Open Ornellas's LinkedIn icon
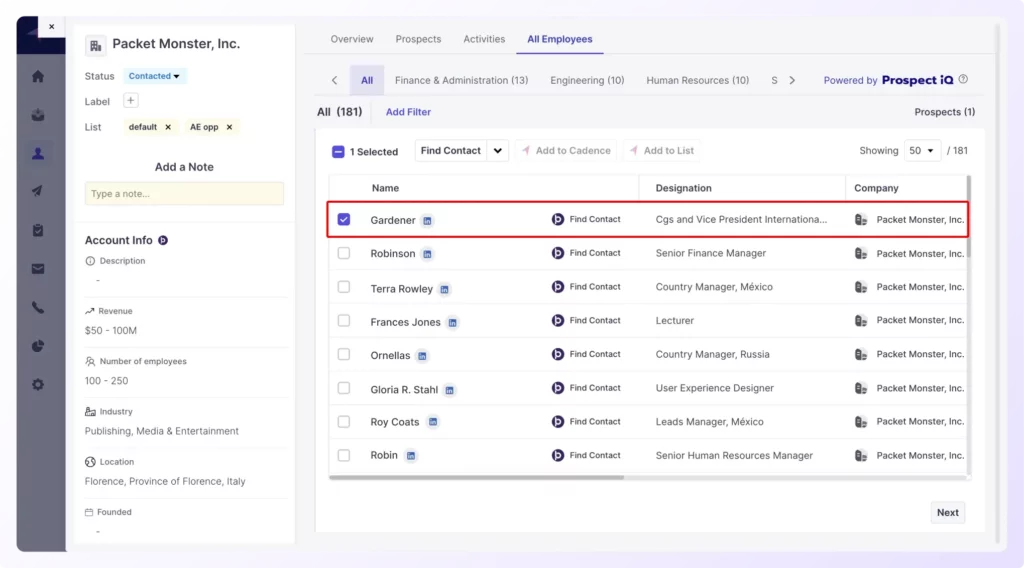This screenshot has height=568, width=1024. 422,356
